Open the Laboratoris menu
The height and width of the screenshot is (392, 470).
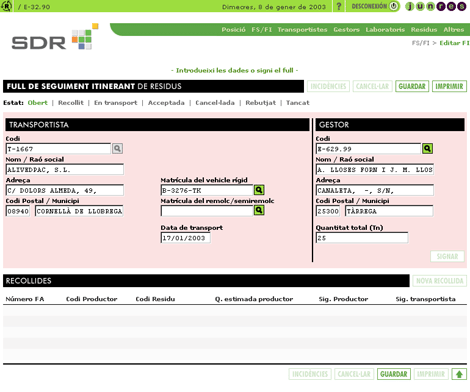coord(385,30)
